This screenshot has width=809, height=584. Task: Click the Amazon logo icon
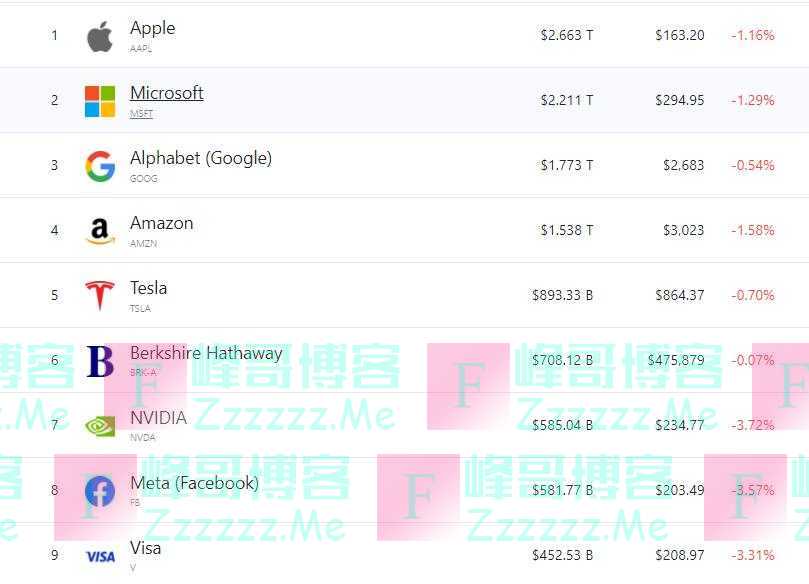click(x=100, y=231)
